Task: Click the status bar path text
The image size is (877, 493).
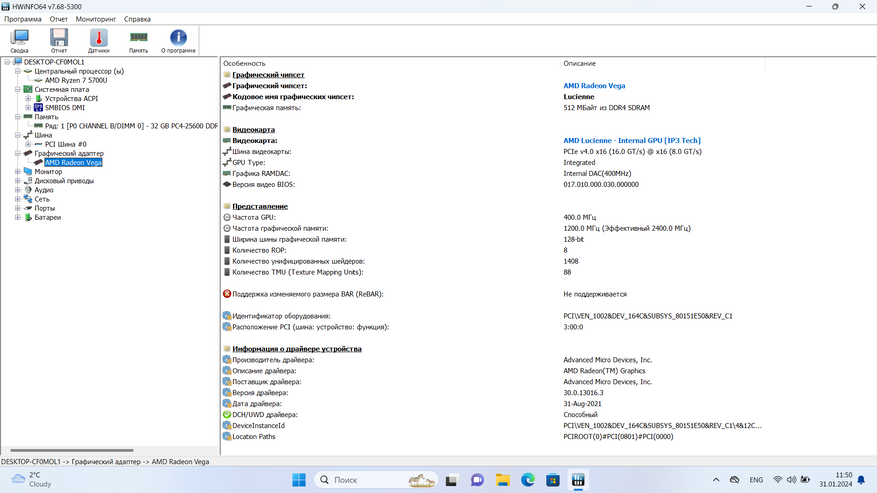Action: coord(105,462)
